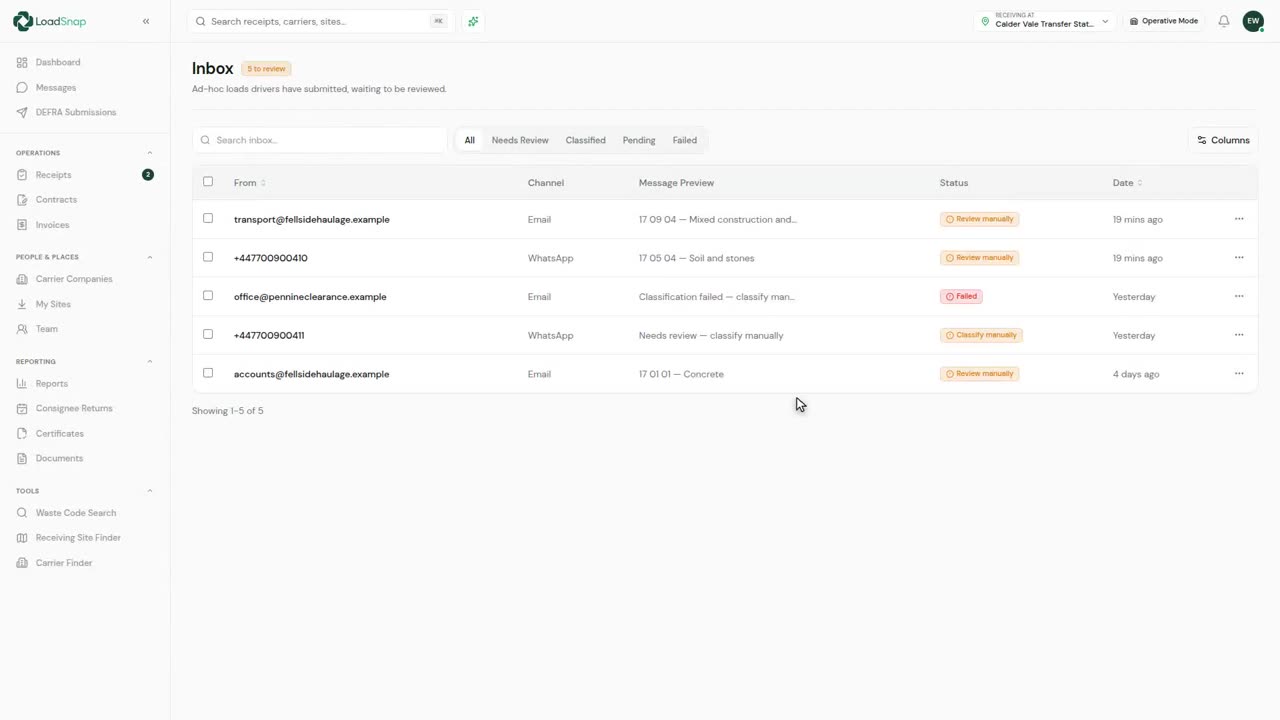
Task: Open Dashboard from sidebar
Action: coord(58,62)
